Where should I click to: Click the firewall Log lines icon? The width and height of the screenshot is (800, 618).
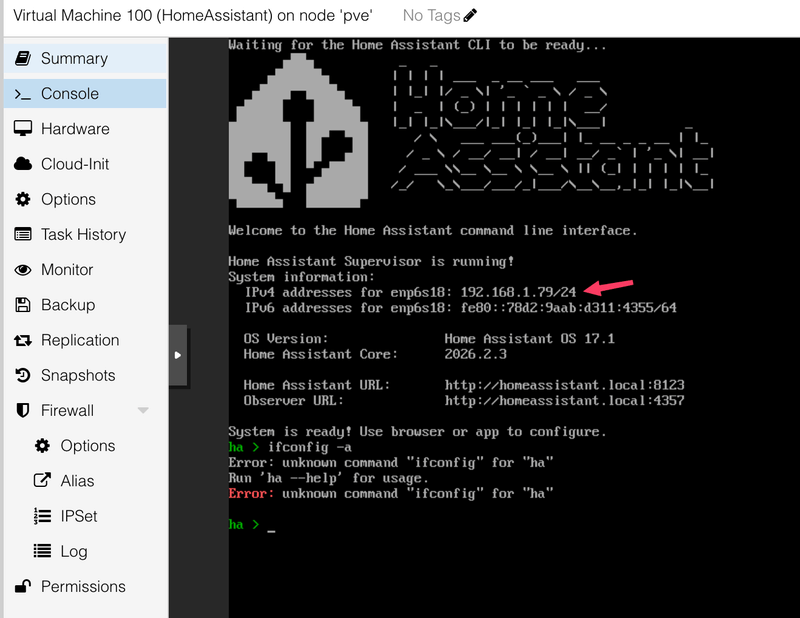(42, 551)
